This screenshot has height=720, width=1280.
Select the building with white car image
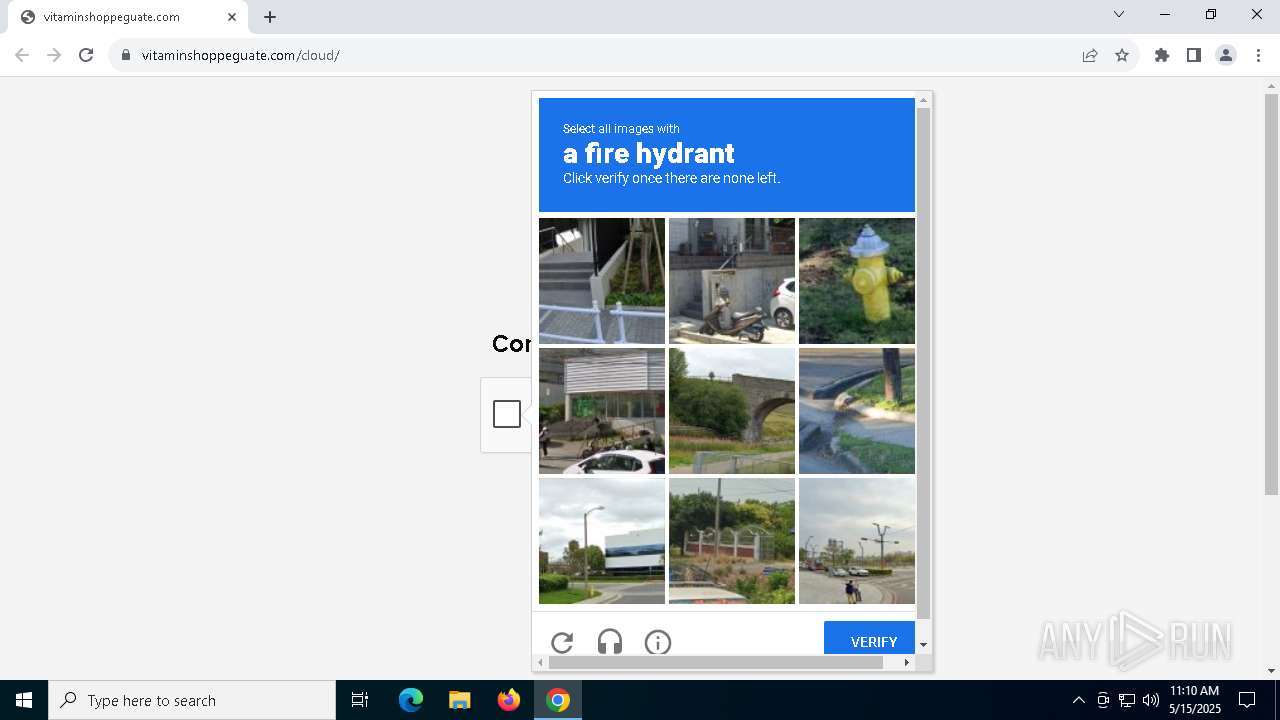602,411
